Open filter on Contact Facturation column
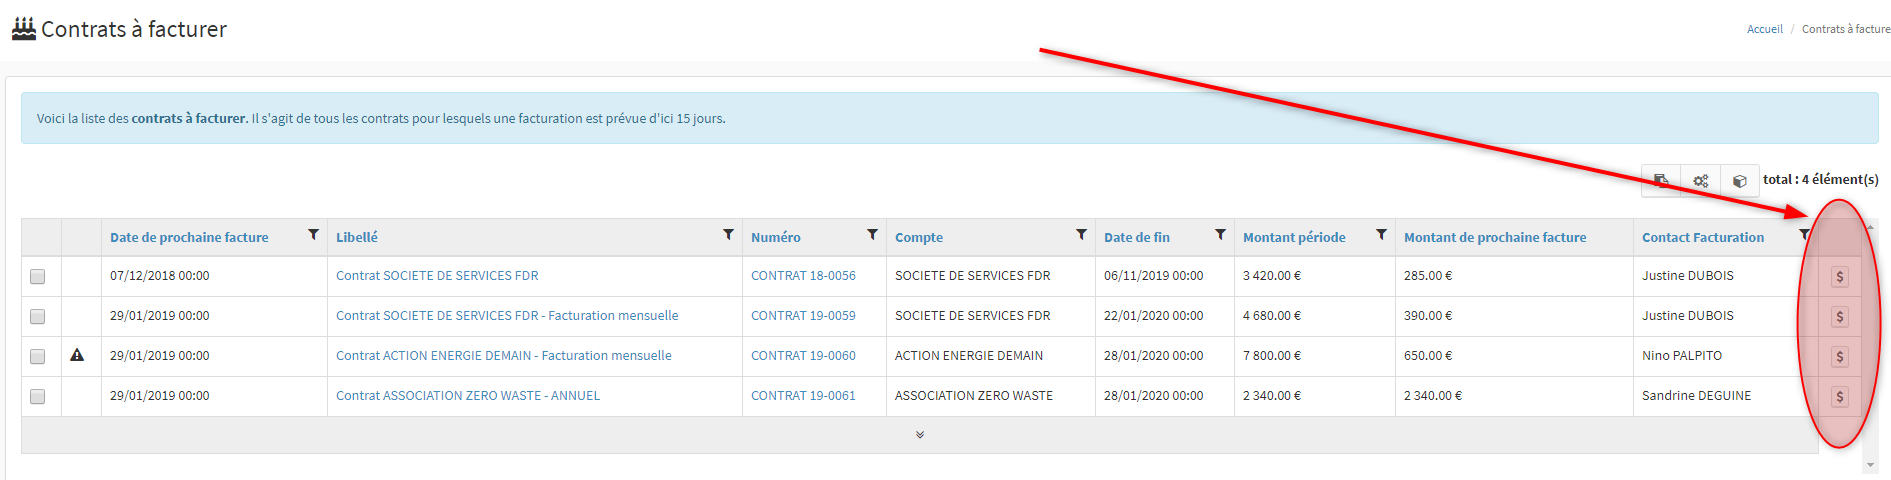The height and width of the screenshot is (480, 1891). tap(1804, 235)
